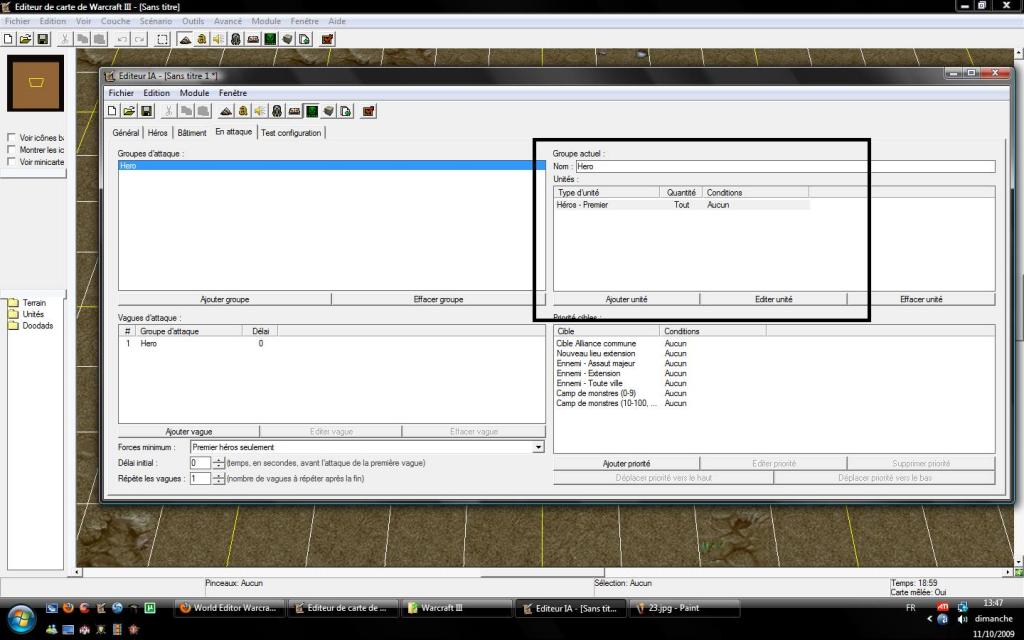Test the map from main window toolbar
Screen dimensions: 1024x640
327,39
